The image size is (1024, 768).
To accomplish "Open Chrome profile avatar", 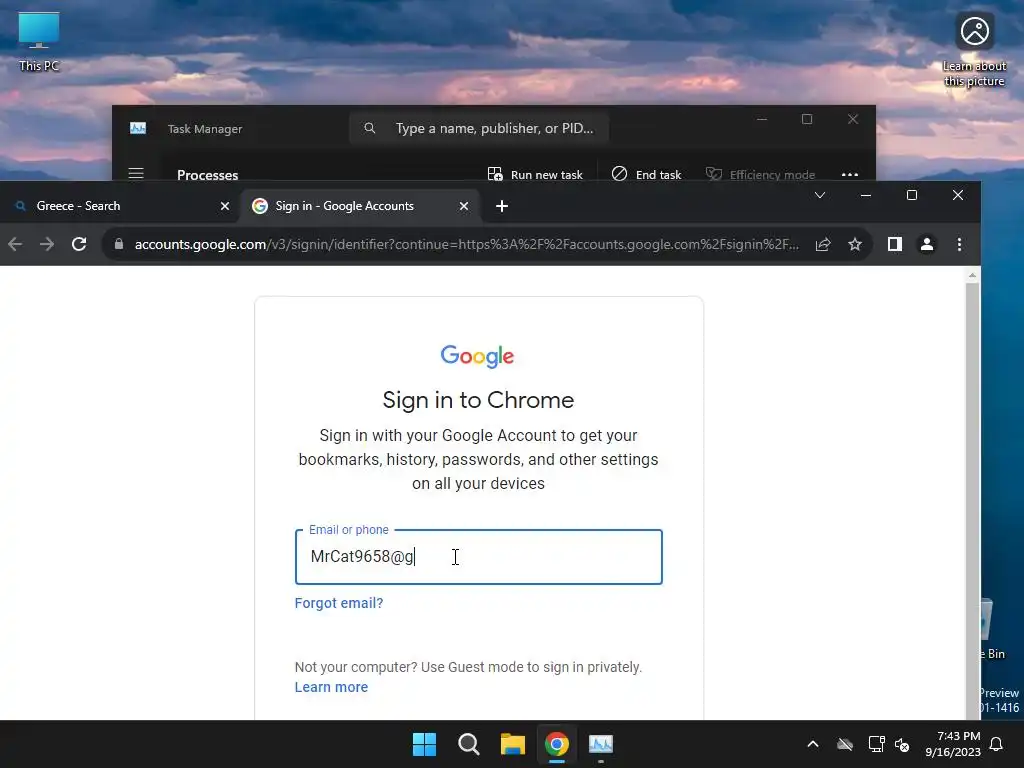I will click(x=927, y=244).
